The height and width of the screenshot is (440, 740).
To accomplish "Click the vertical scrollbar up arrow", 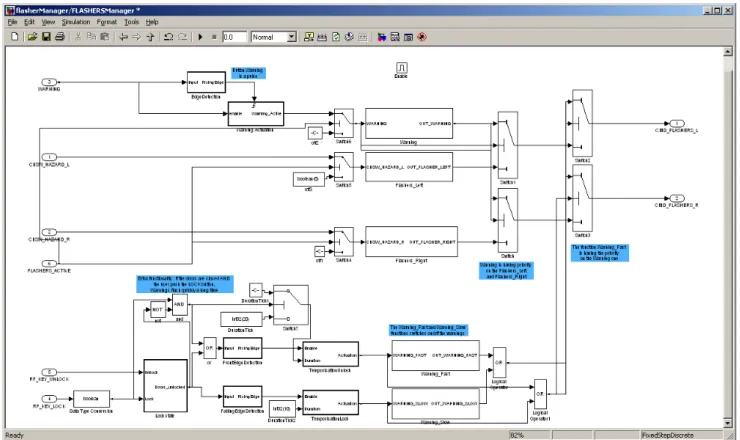I will pos(728,51).
